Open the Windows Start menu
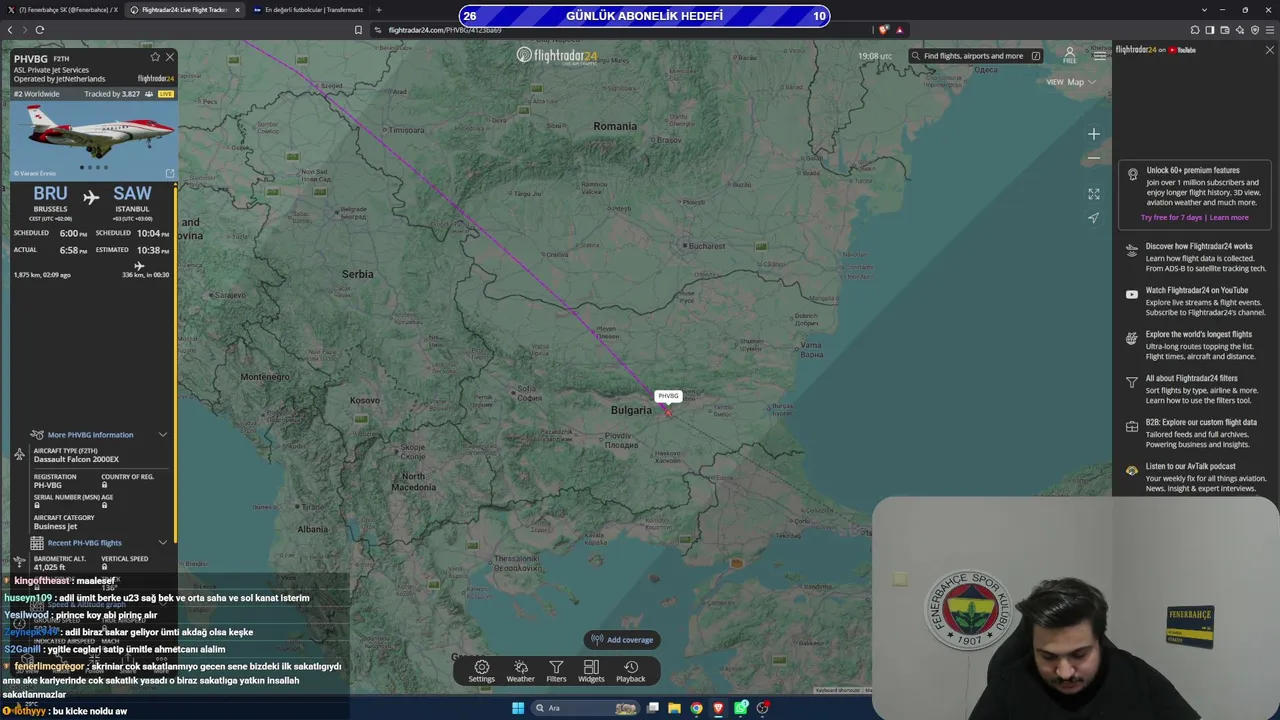The height and width of the screenshot is (720, 1280). pyautogui.click(x=518, y=708)
